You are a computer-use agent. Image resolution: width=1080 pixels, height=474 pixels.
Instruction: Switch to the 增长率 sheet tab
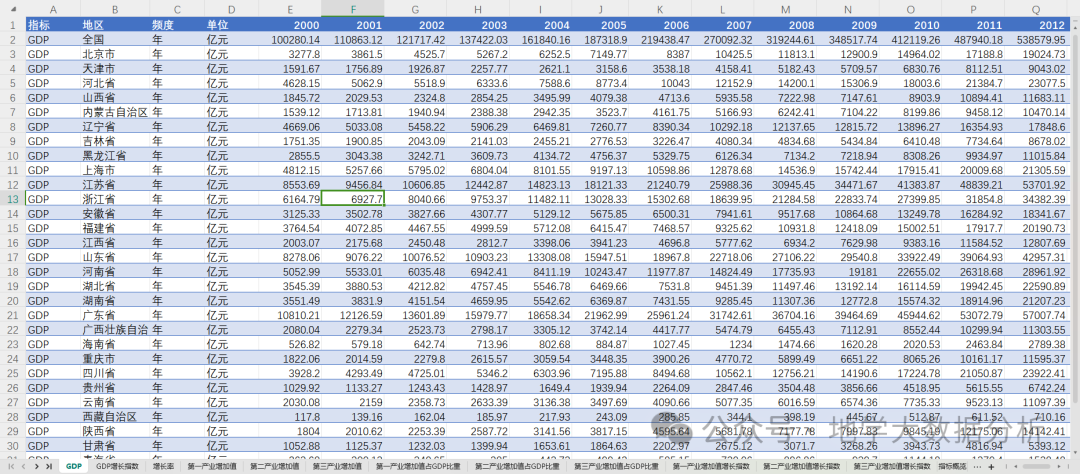click(163, 466)
